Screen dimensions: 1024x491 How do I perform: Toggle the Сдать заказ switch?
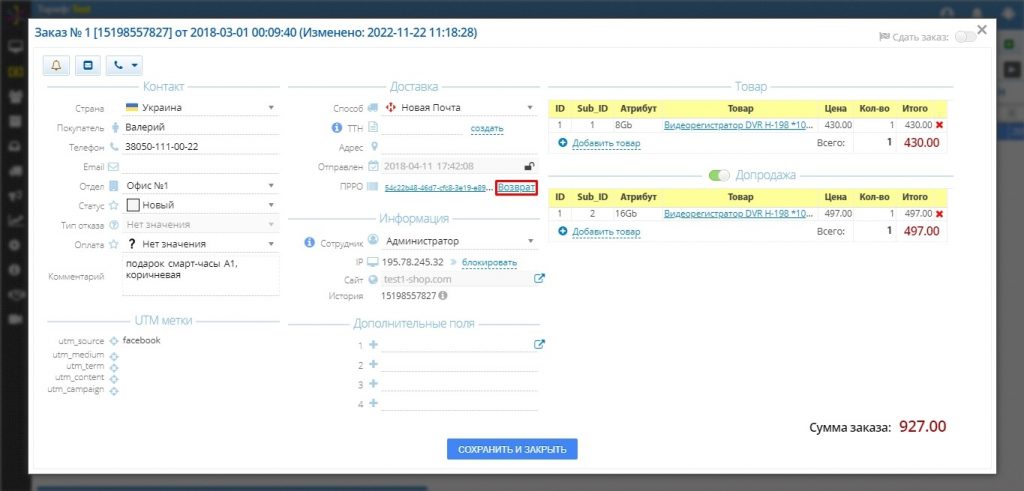965,36
